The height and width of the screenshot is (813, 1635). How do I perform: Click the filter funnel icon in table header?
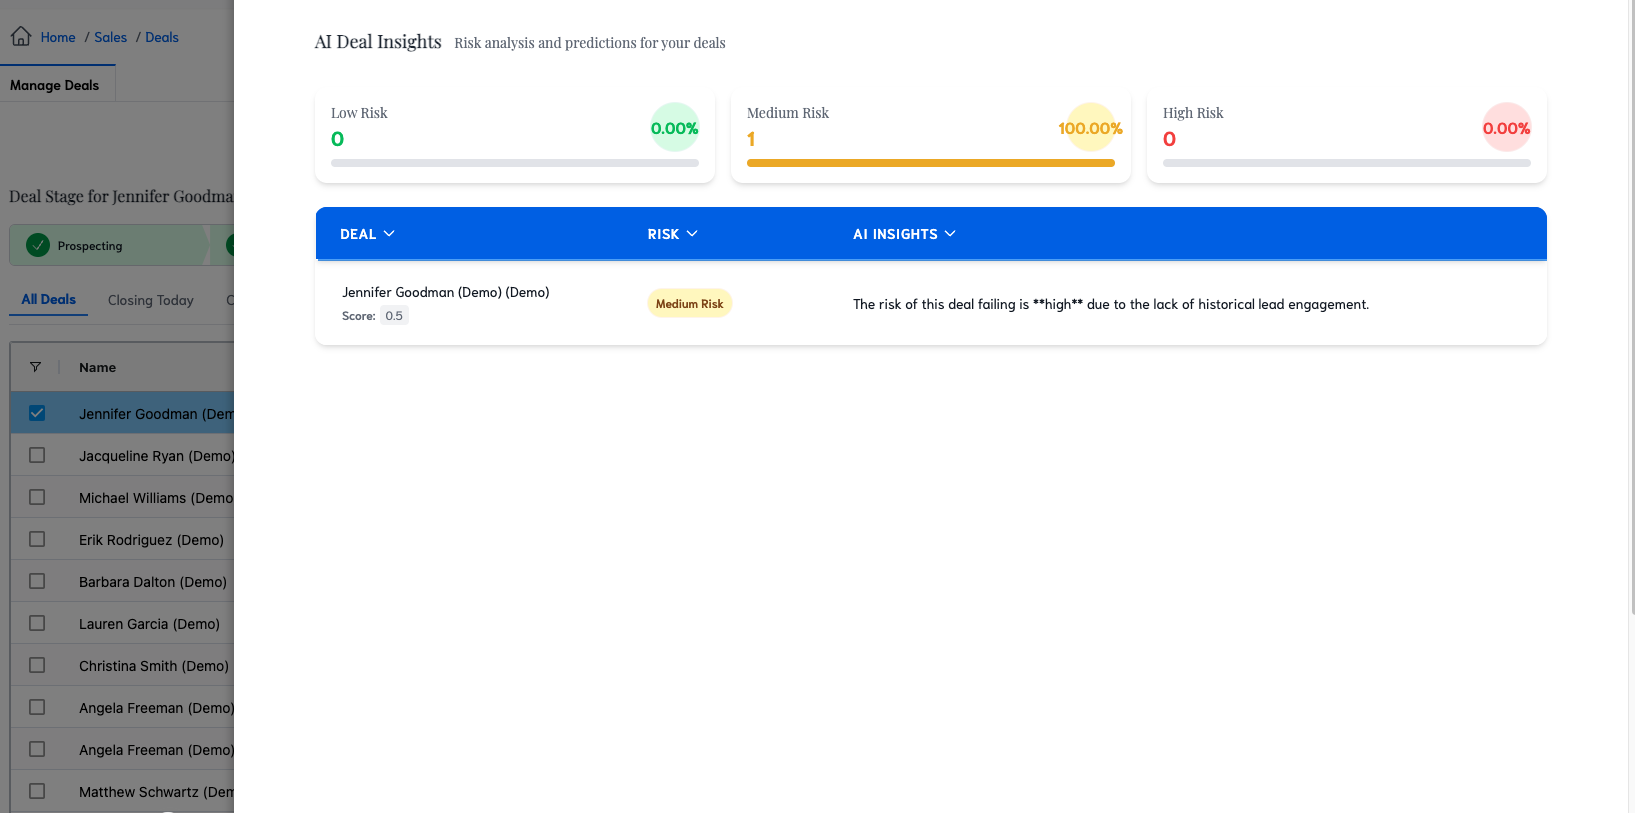point(35,367)
